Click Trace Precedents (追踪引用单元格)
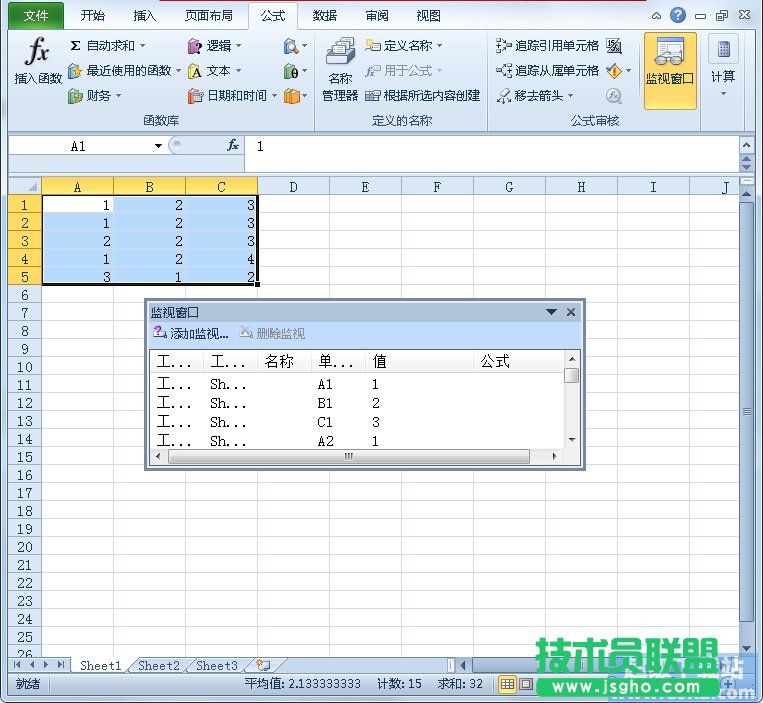The image size is (763, 703). click(x=548, y=46)
